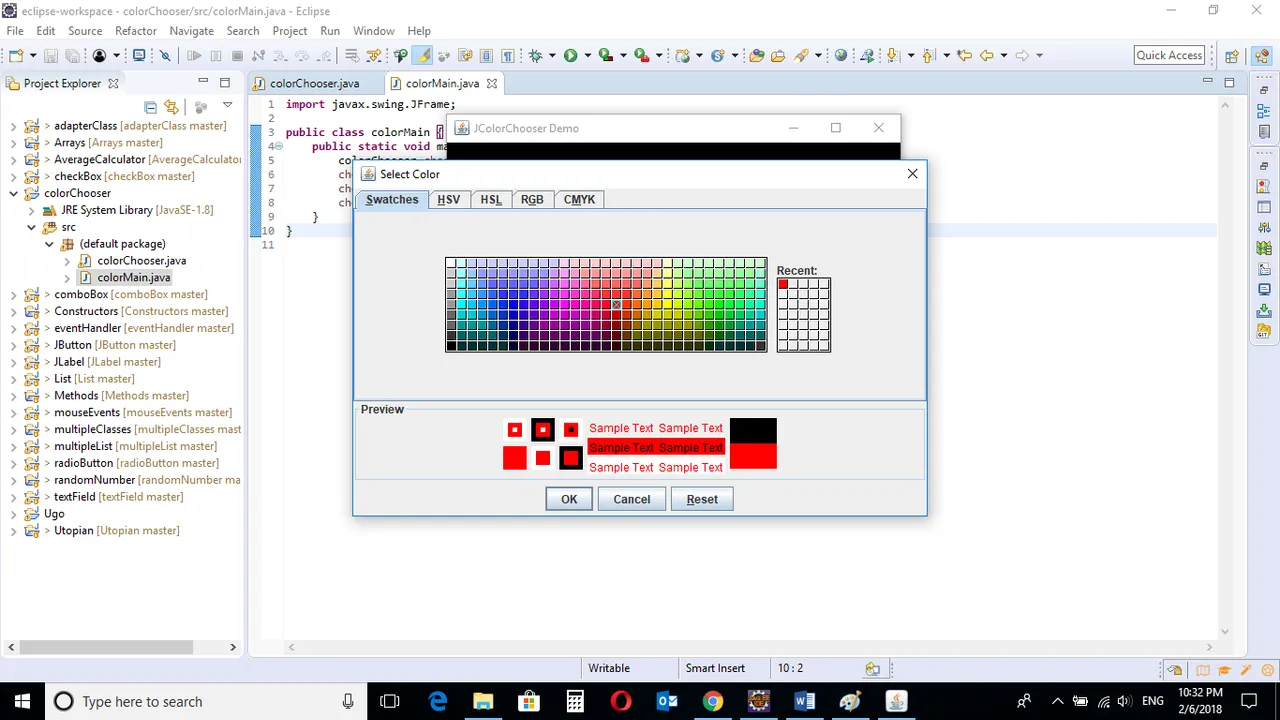This screenshot has height=720, width=1280.
Task: Open the Calculator from taskbar
Action: tap(575, 701)
